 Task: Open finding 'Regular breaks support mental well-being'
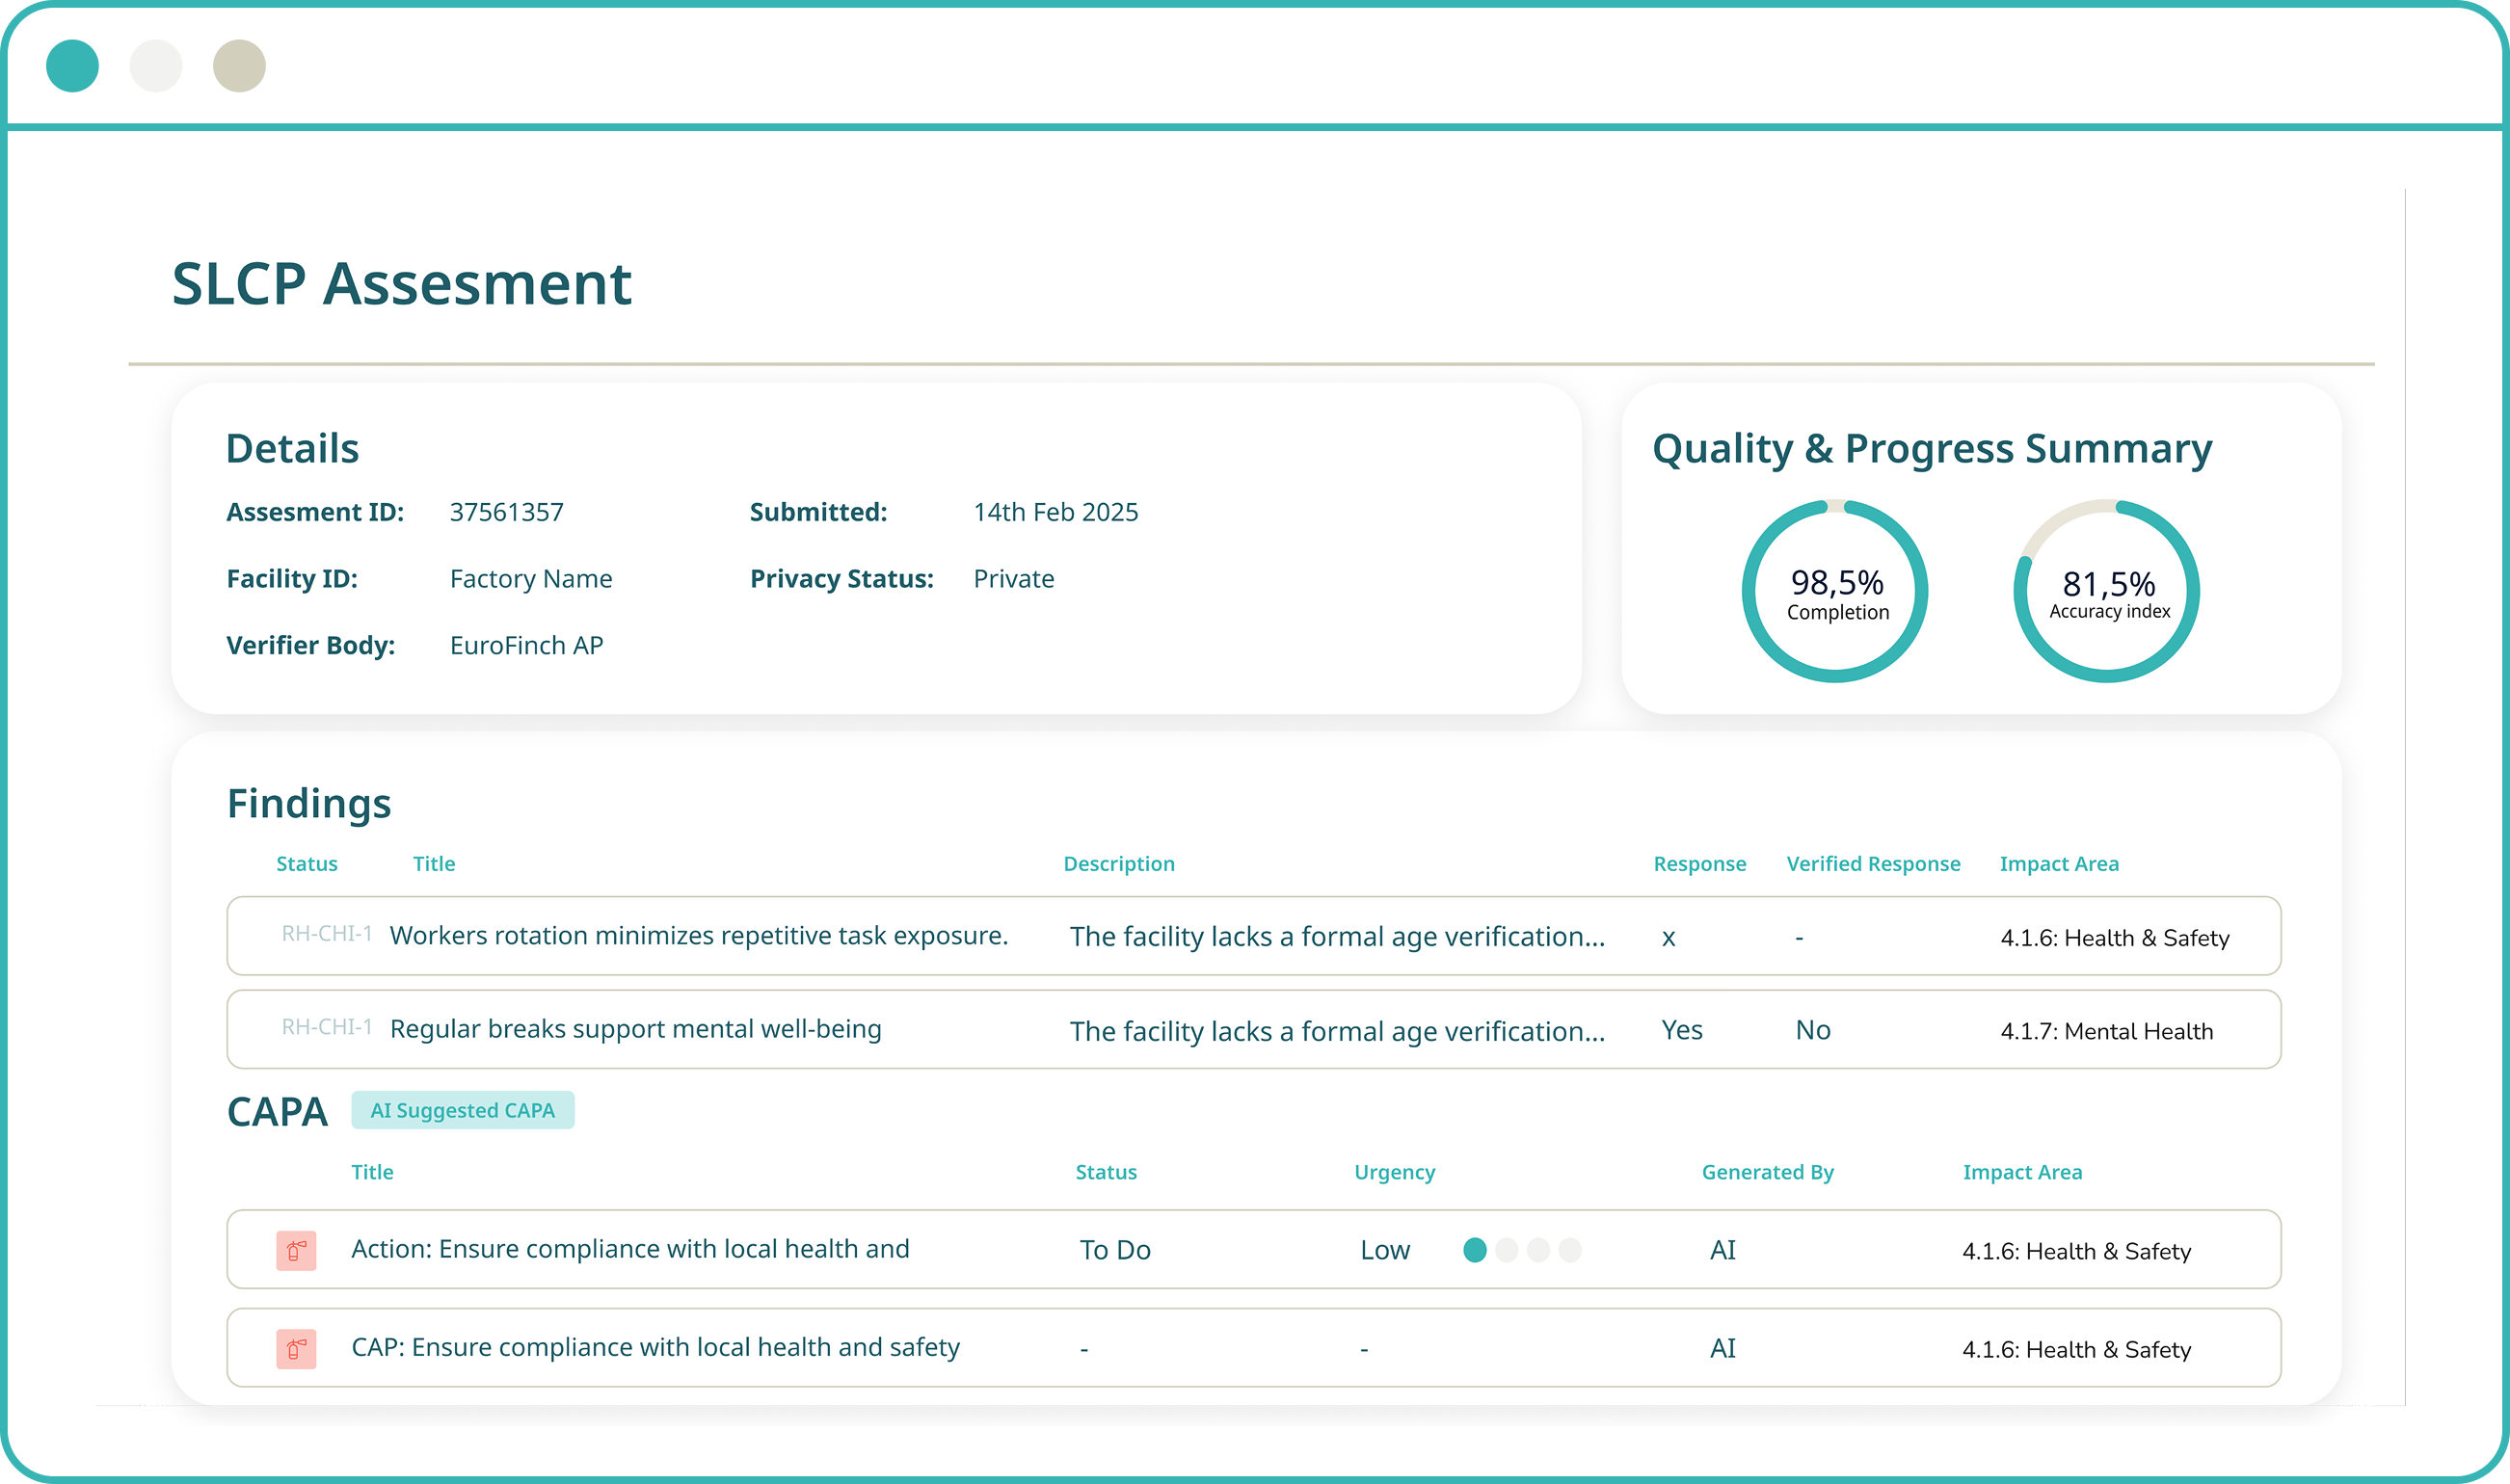coord(1254,1030)
